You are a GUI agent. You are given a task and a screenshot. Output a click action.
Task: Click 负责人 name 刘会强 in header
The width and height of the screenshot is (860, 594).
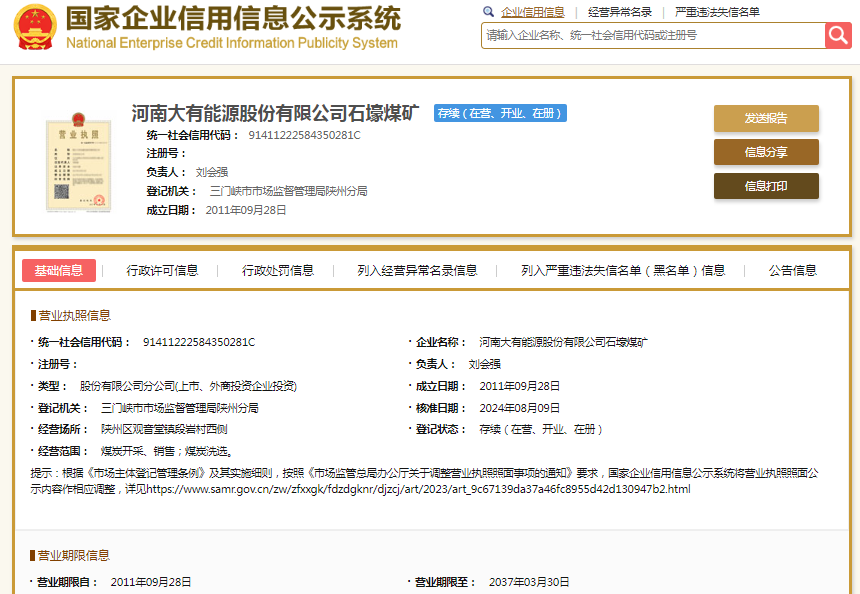point(212,172)
